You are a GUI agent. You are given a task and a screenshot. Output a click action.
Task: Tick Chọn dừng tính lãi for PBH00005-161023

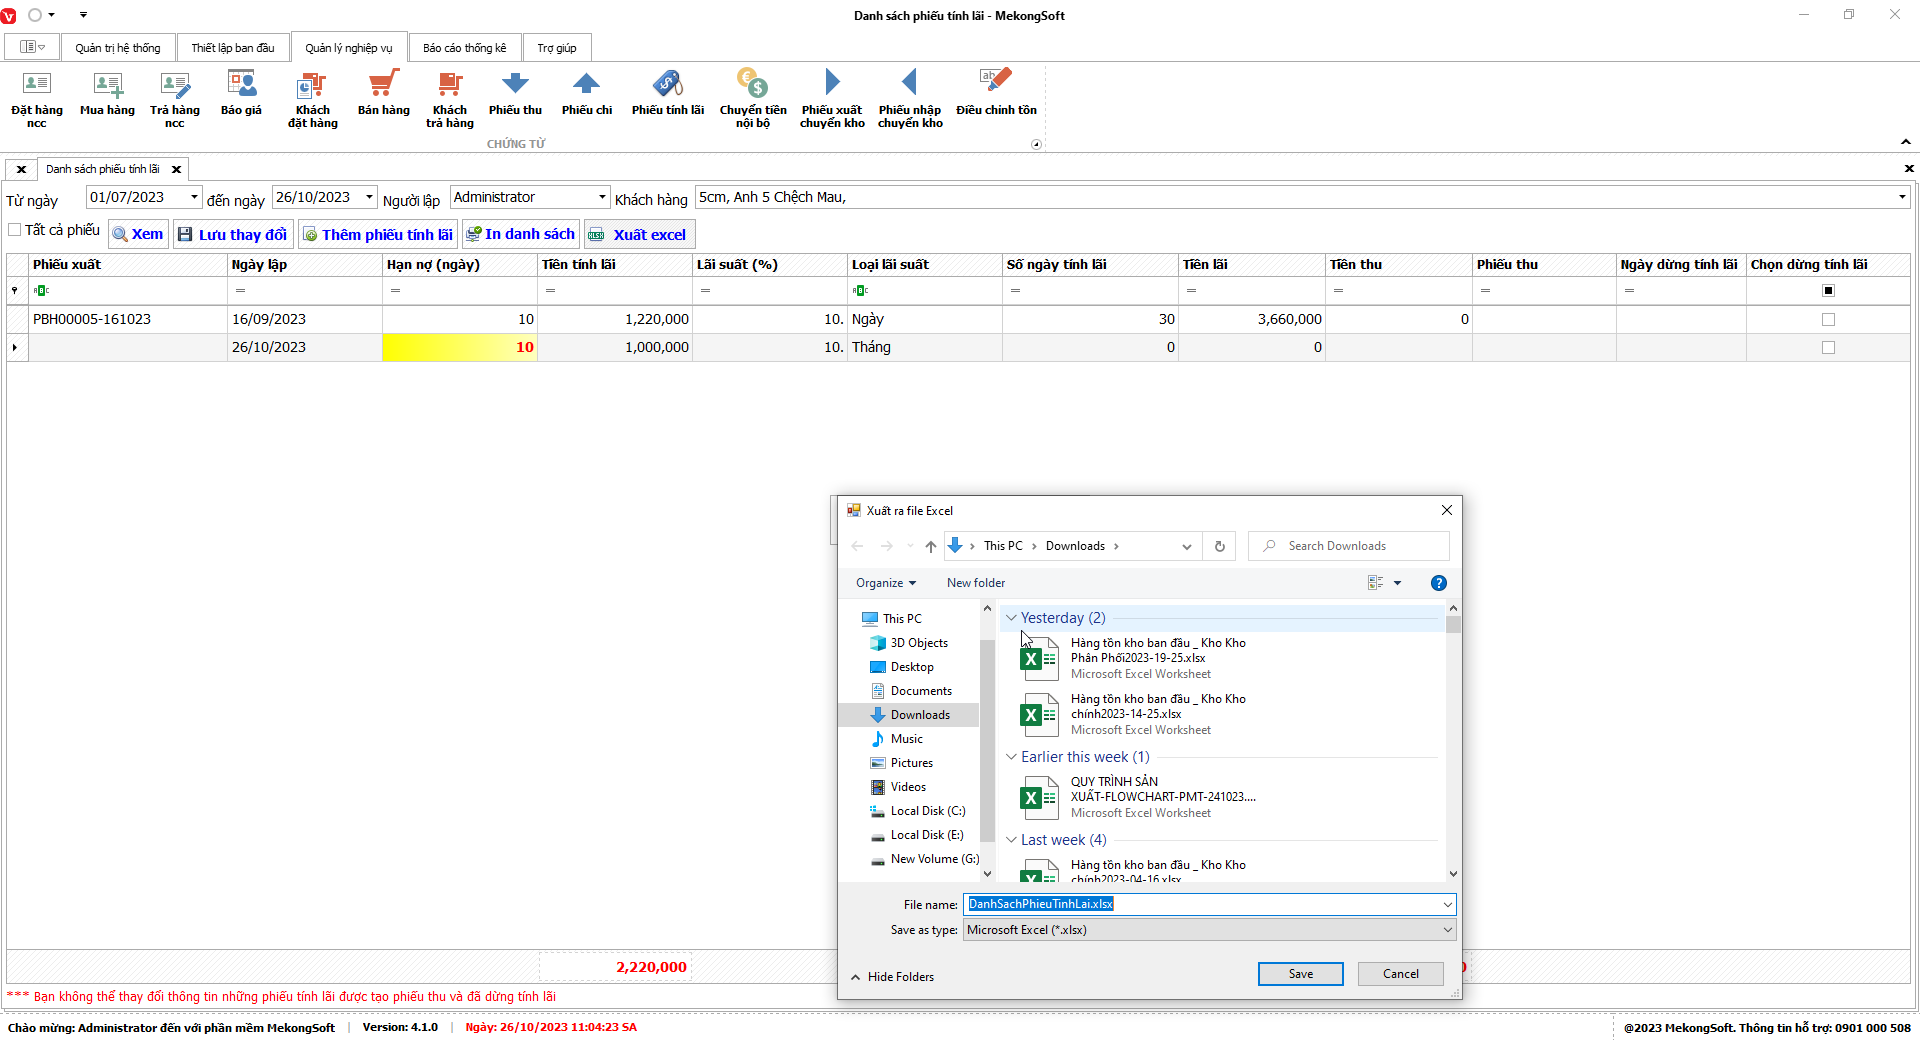[x=1828, y=320]
